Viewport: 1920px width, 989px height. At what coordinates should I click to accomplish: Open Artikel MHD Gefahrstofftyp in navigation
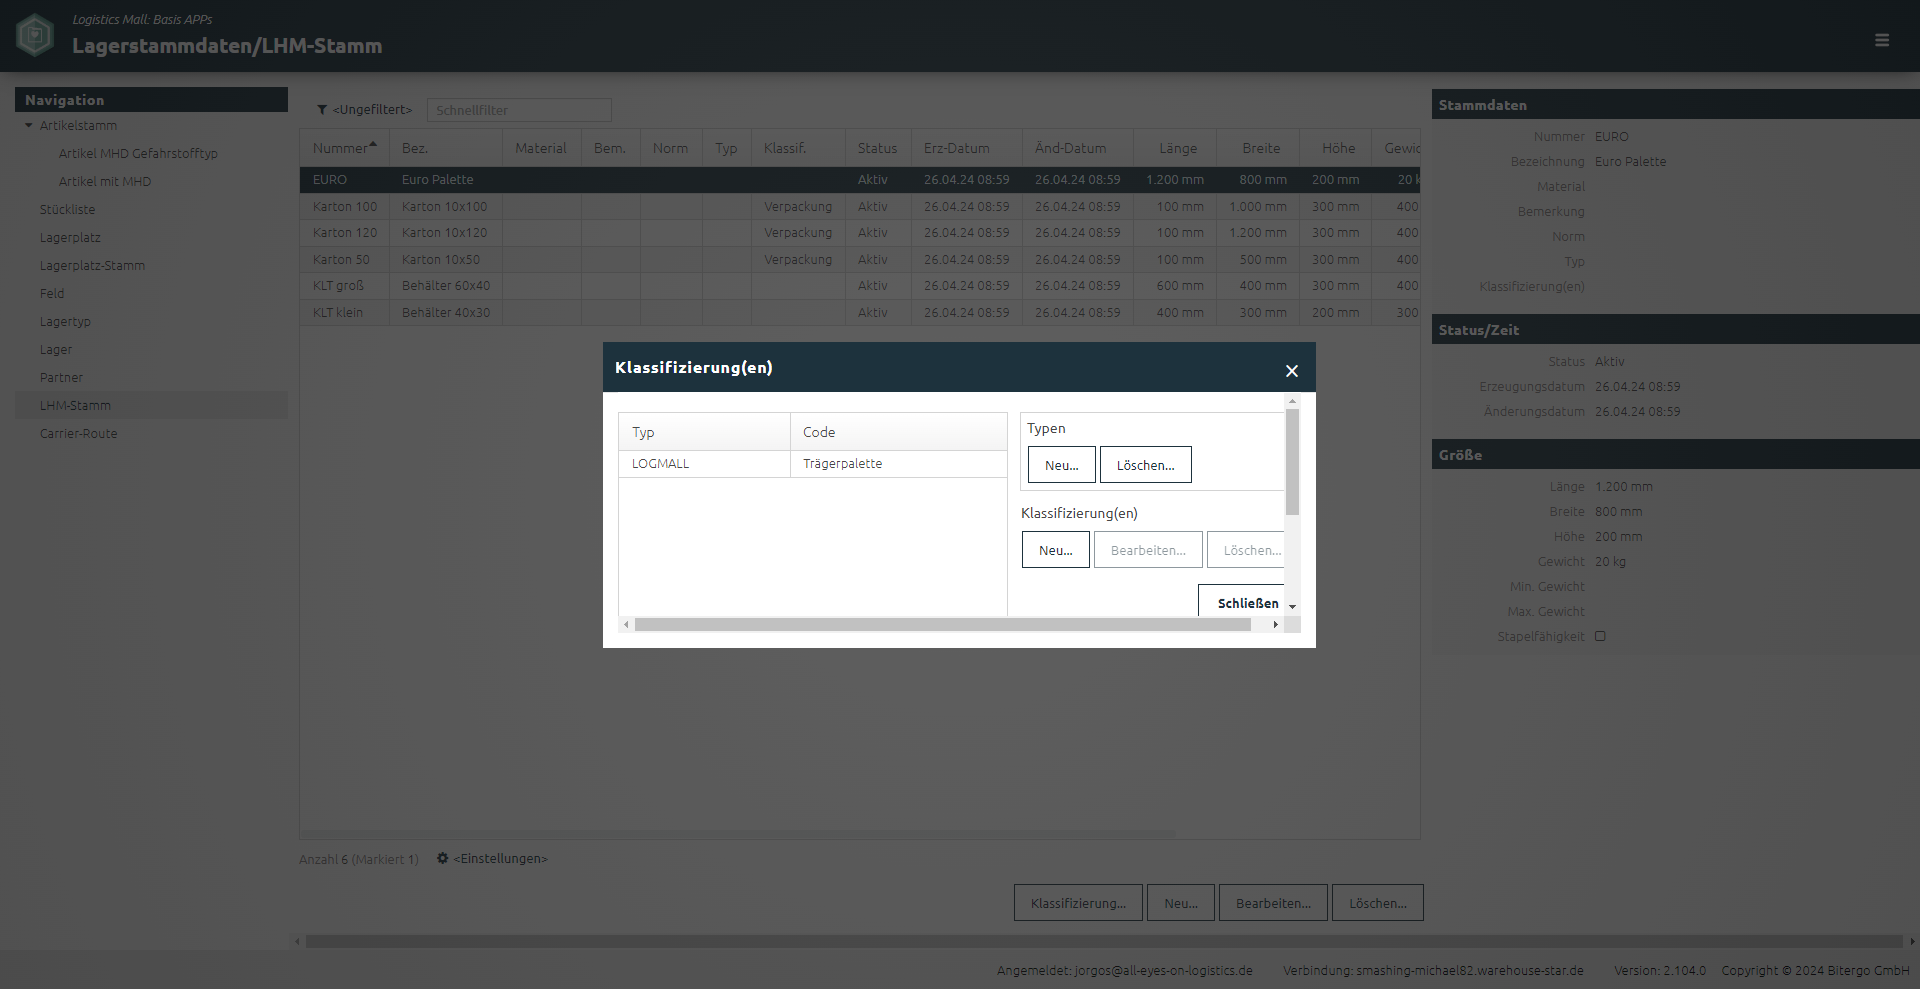tap(138, 153)
